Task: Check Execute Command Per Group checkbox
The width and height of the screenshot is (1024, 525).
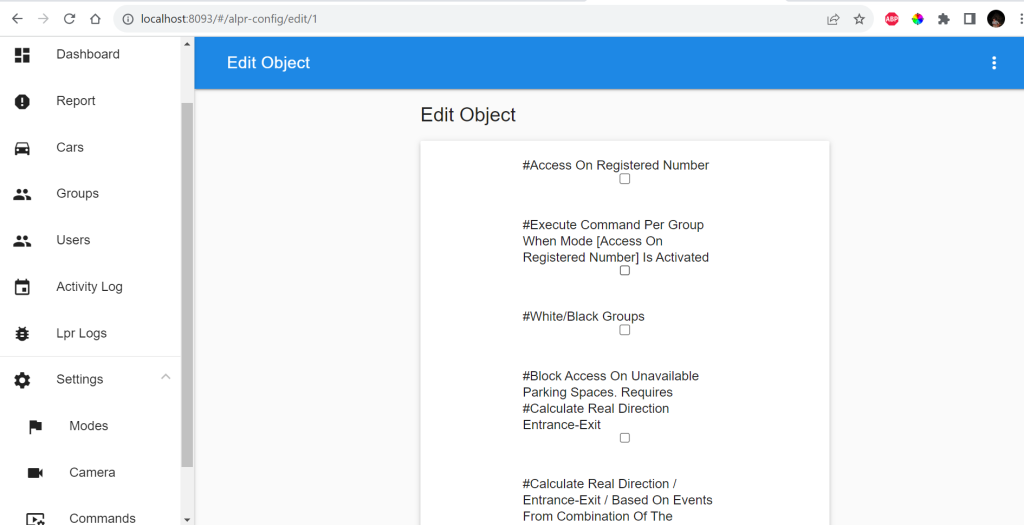Action: [x=625, y=270]
